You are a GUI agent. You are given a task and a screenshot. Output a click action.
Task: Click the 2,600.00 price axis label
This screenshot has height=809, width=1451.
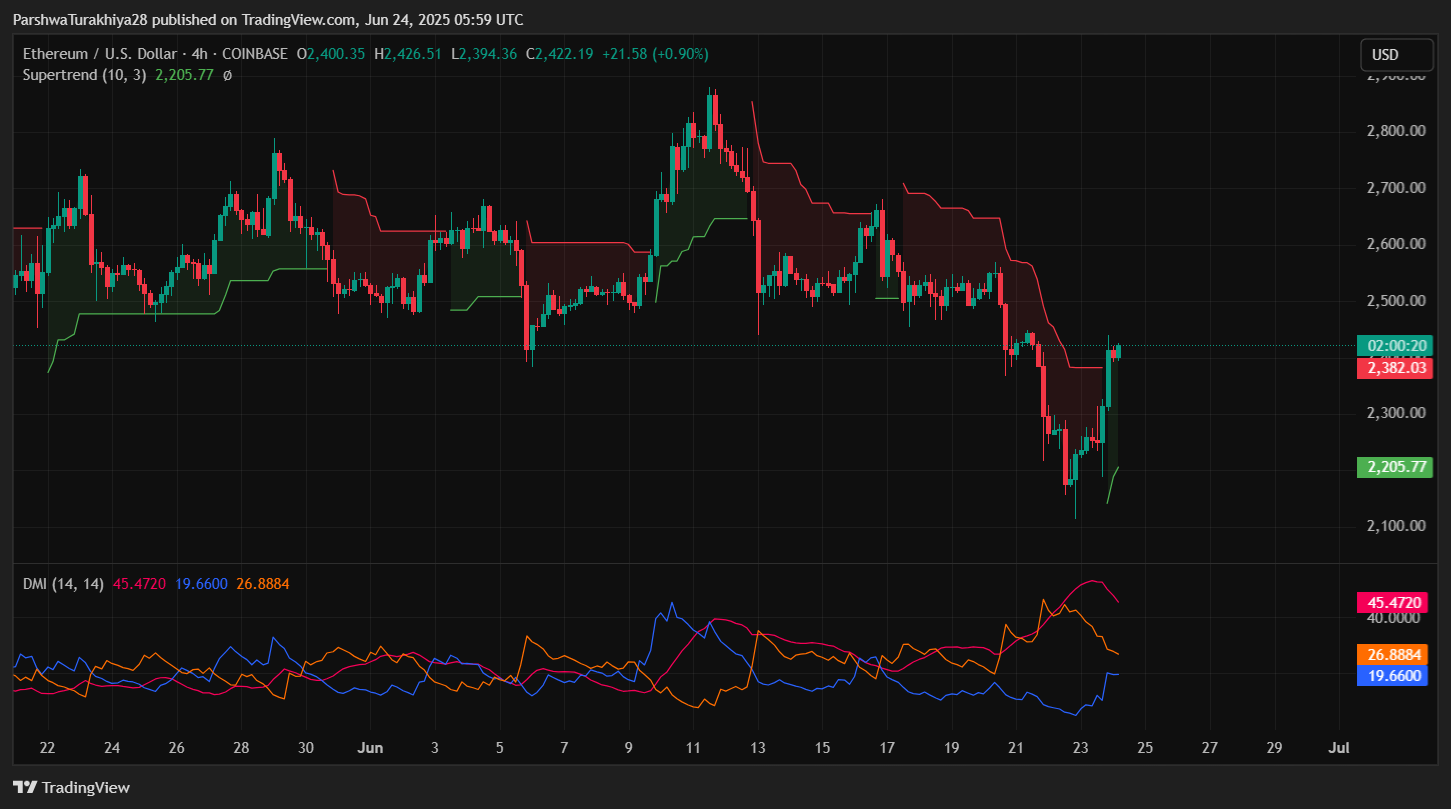(x=1396, y=244)
